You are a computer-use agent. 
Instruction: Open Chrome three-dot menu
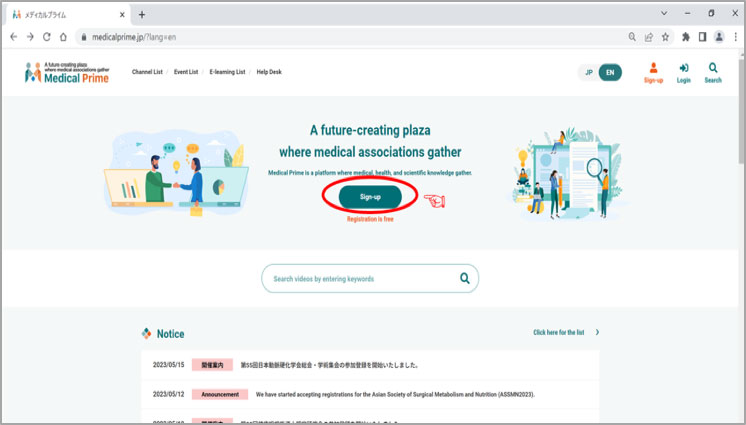[x=736, y=37]
